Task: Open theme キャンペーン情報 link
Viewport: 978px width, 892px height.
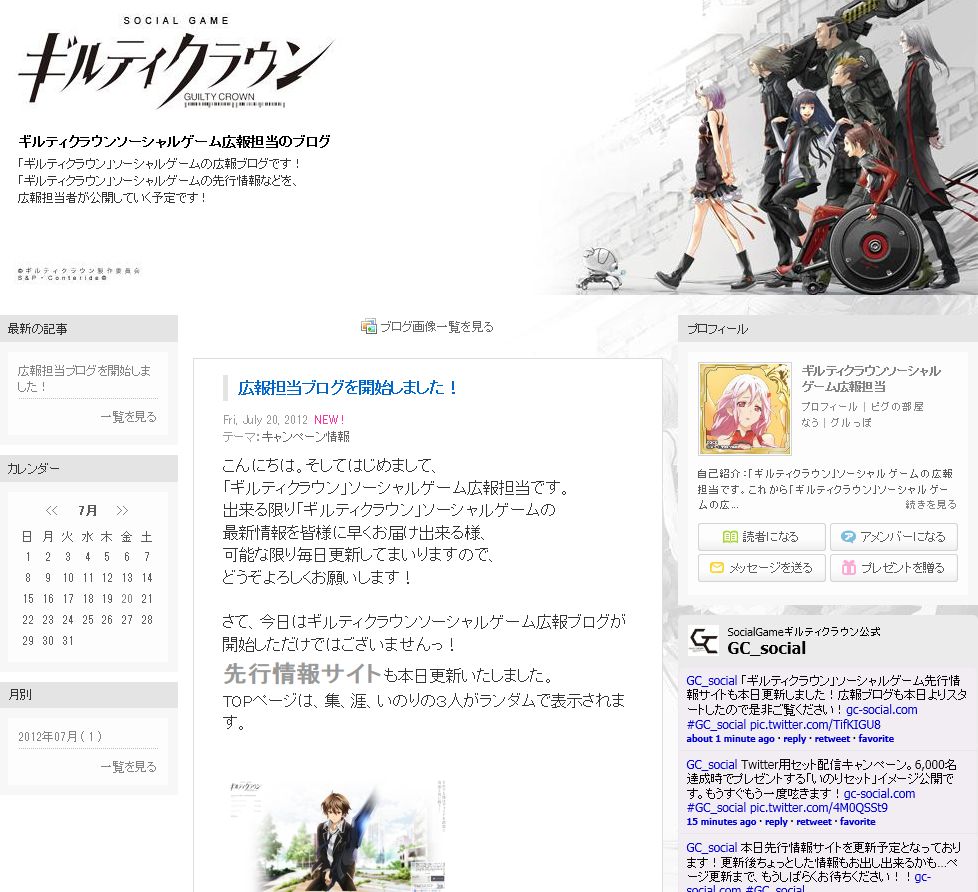Action: pyautogui.click(x=306, y=437)
